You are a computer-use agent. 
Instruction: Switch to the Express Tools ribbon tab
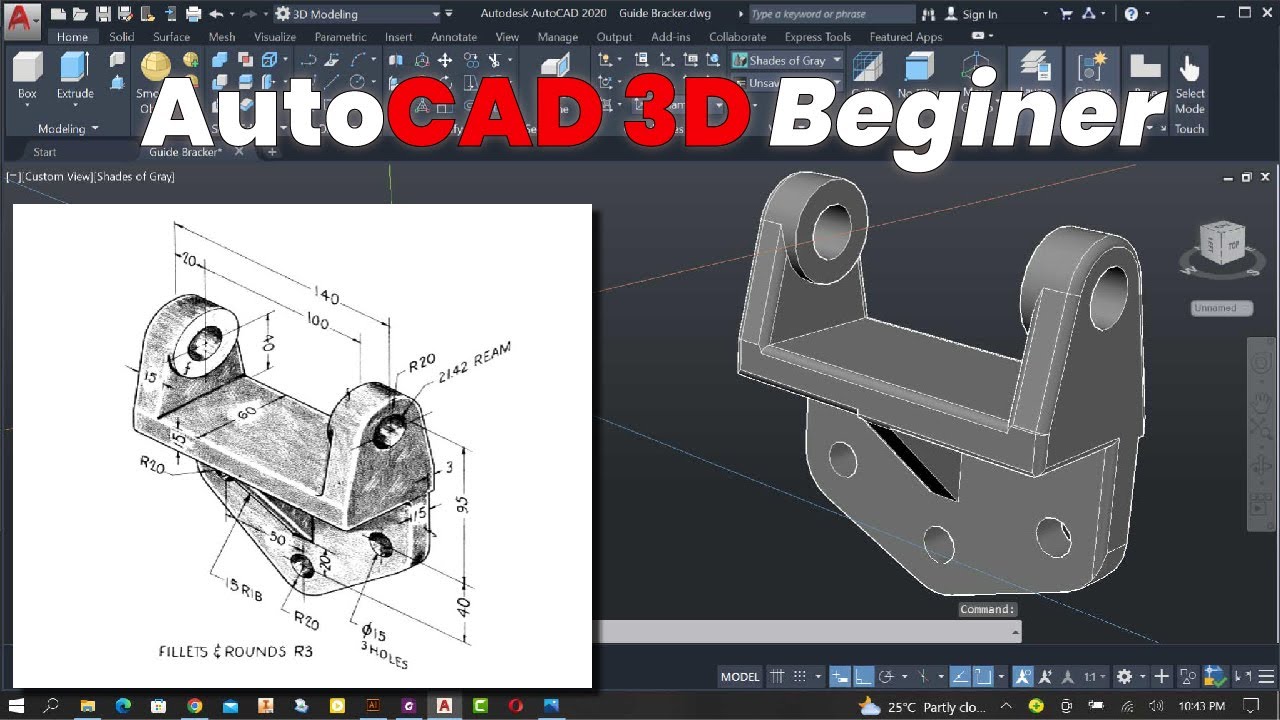(818, 37)
